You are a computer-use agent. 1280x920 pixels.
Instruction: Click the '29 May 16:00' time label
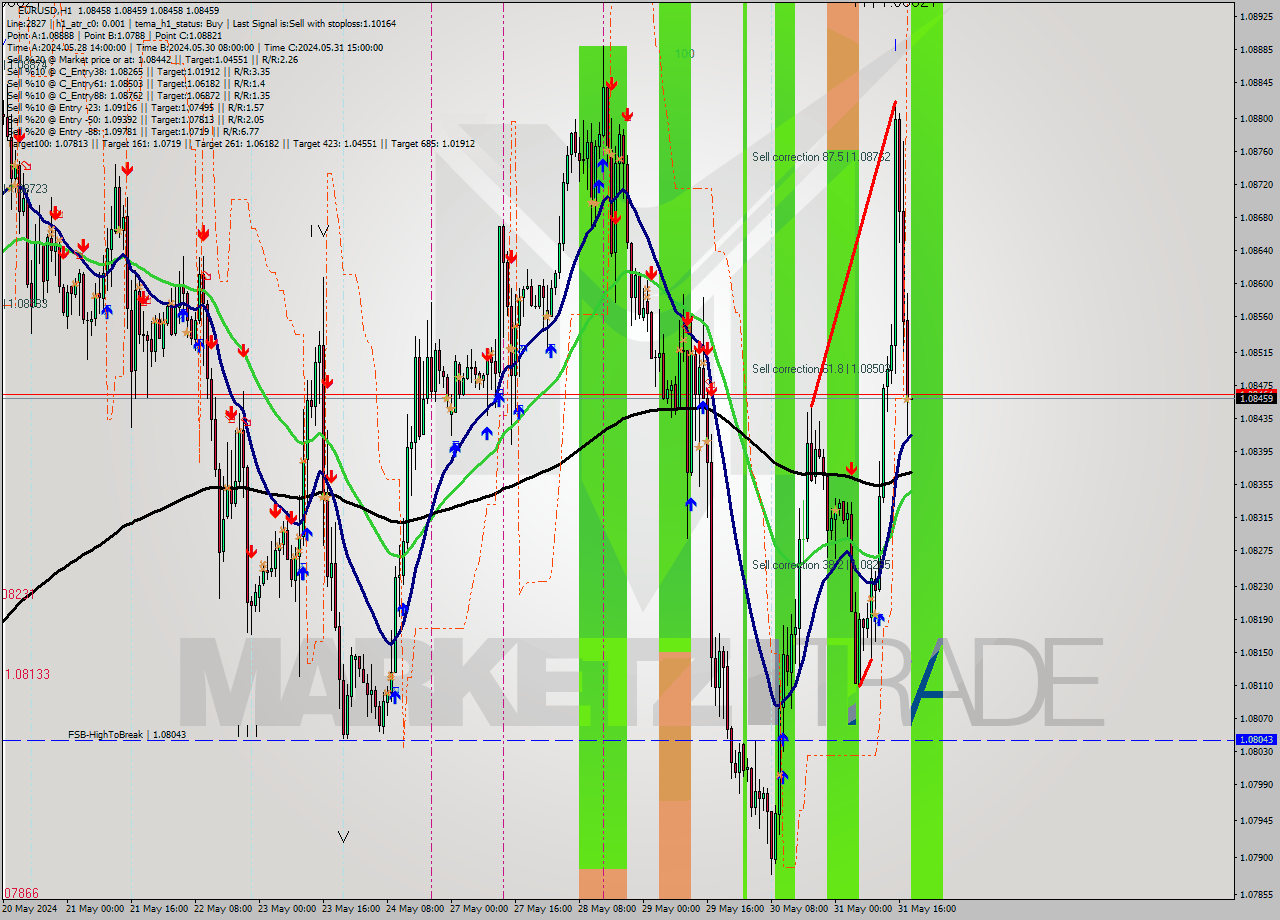coord(735,909)
